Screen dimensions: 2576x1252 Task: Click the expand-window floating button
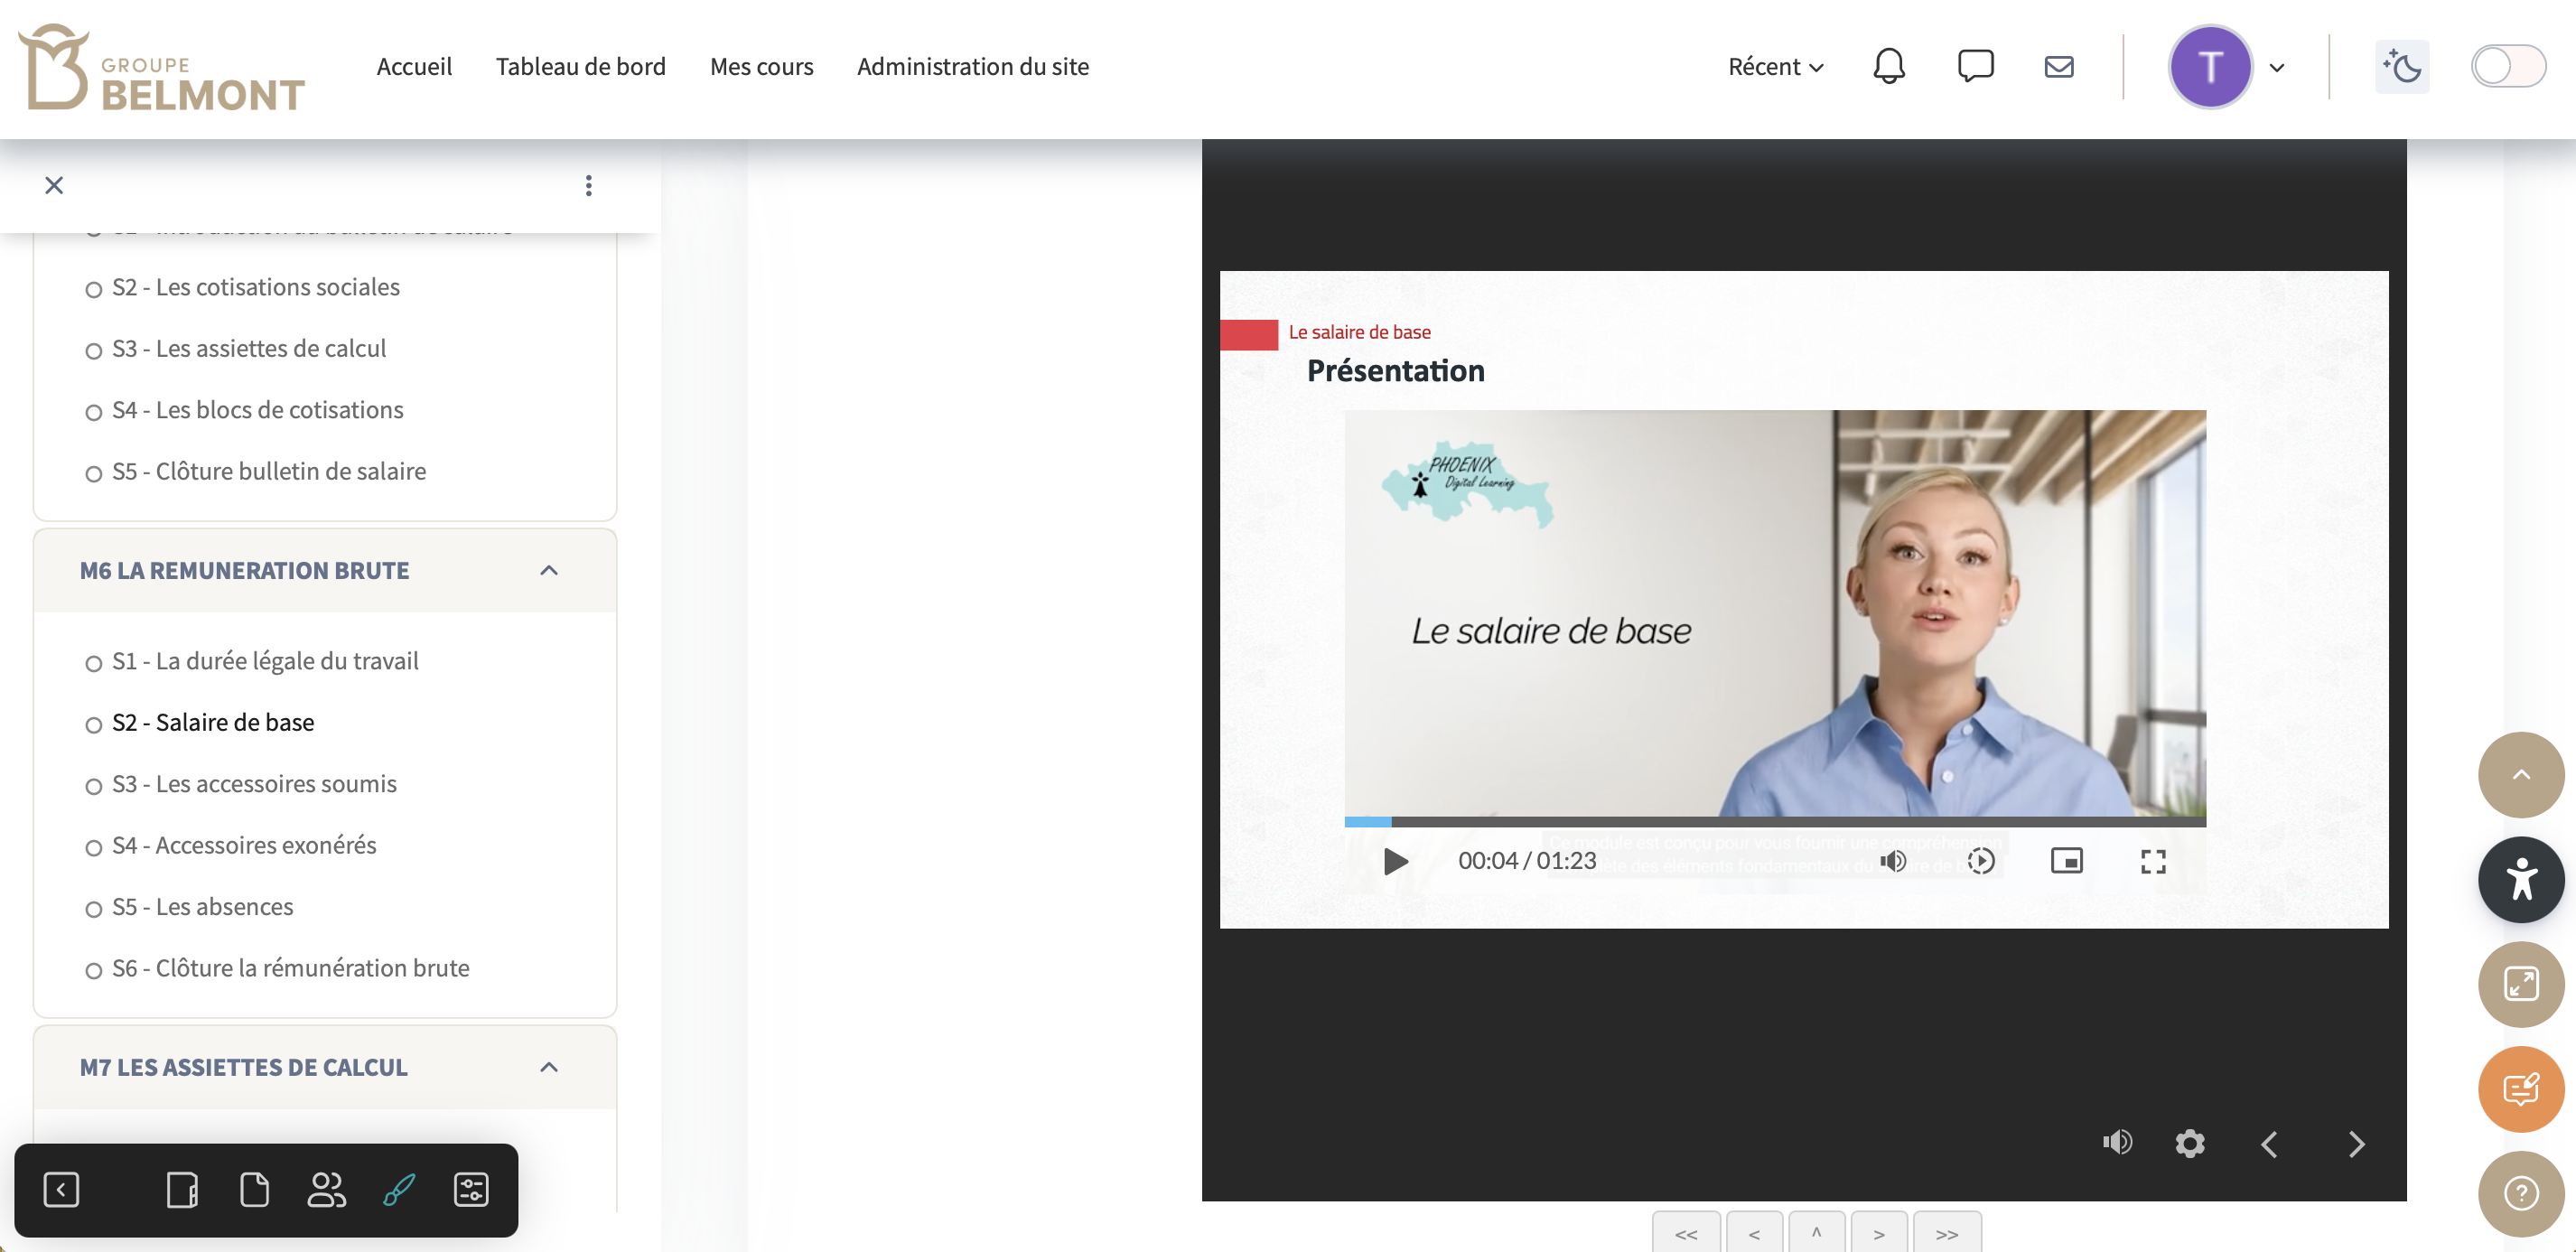(2520, 984)
